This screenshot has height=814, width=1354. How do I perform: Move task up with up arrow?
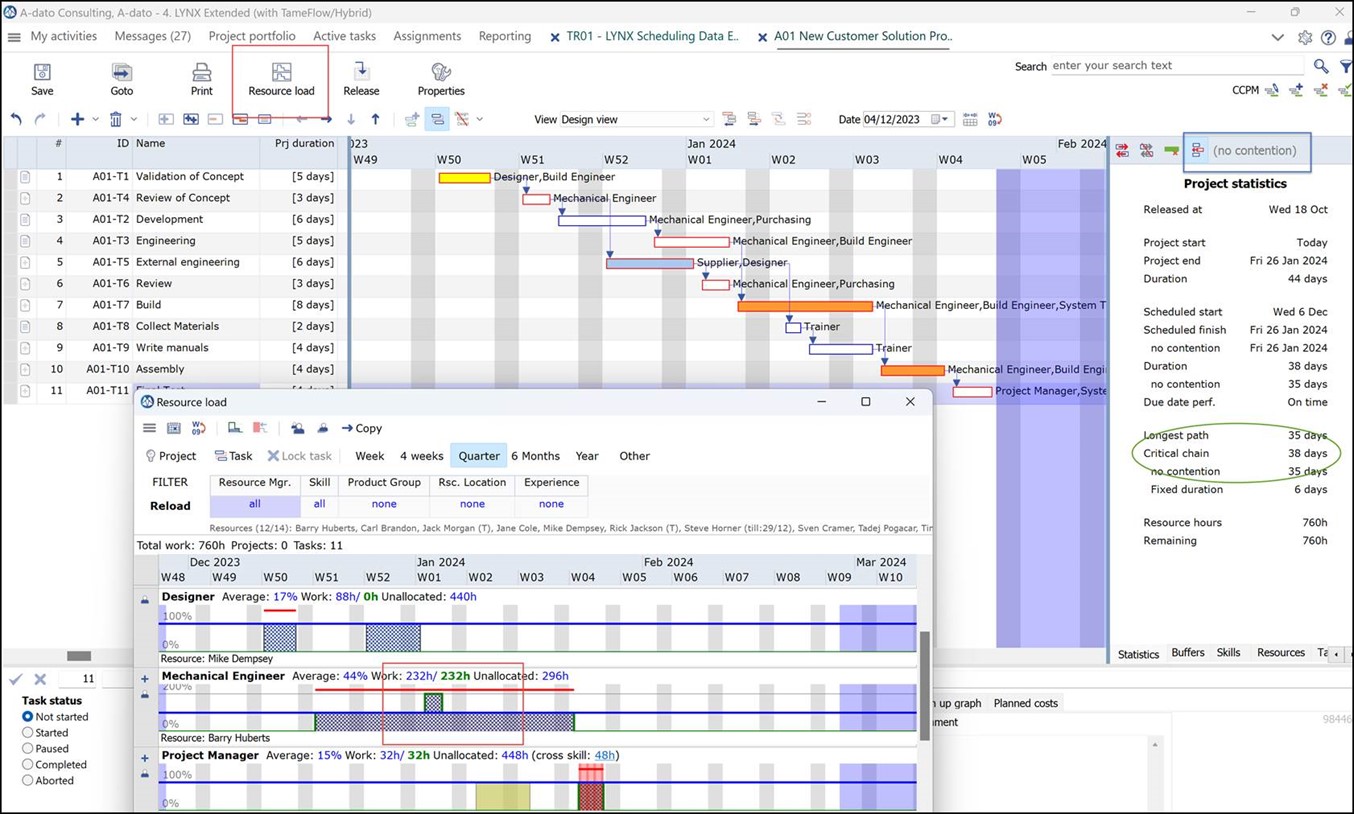[x=375, y=119]
